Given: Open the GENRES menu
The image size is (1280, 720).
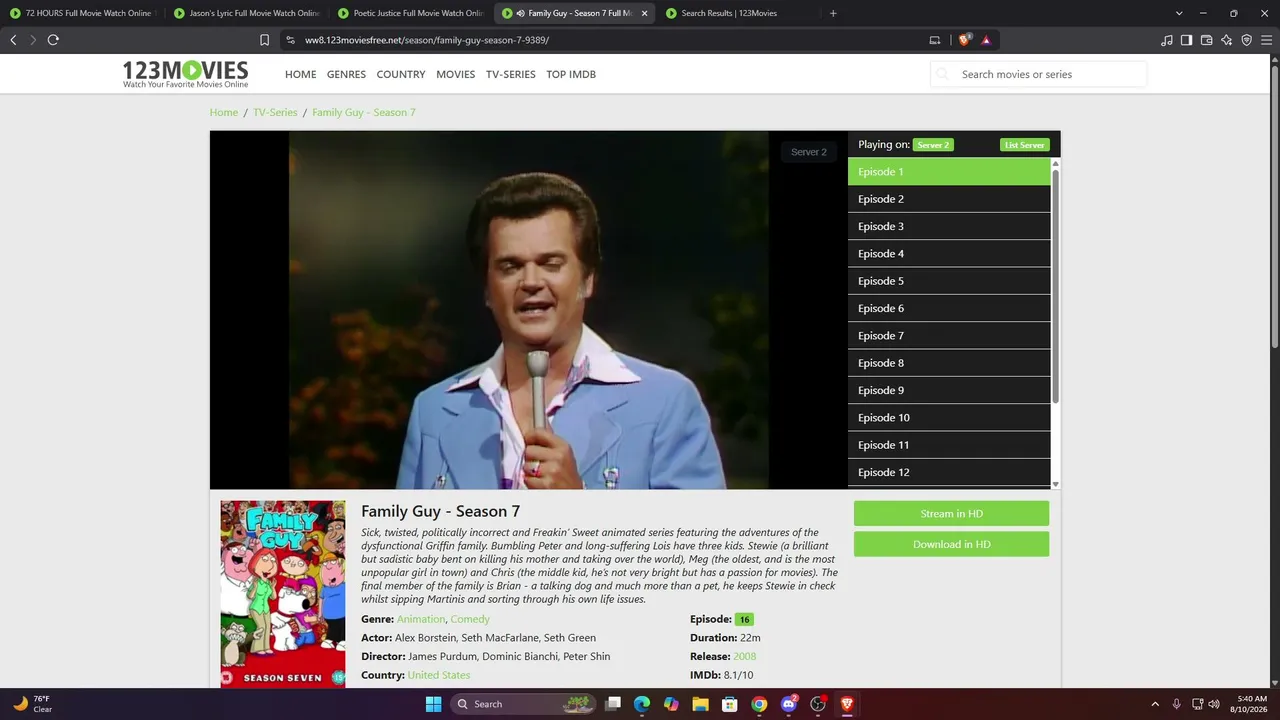Looking at the screenshot, I should (x=346, y=74).
